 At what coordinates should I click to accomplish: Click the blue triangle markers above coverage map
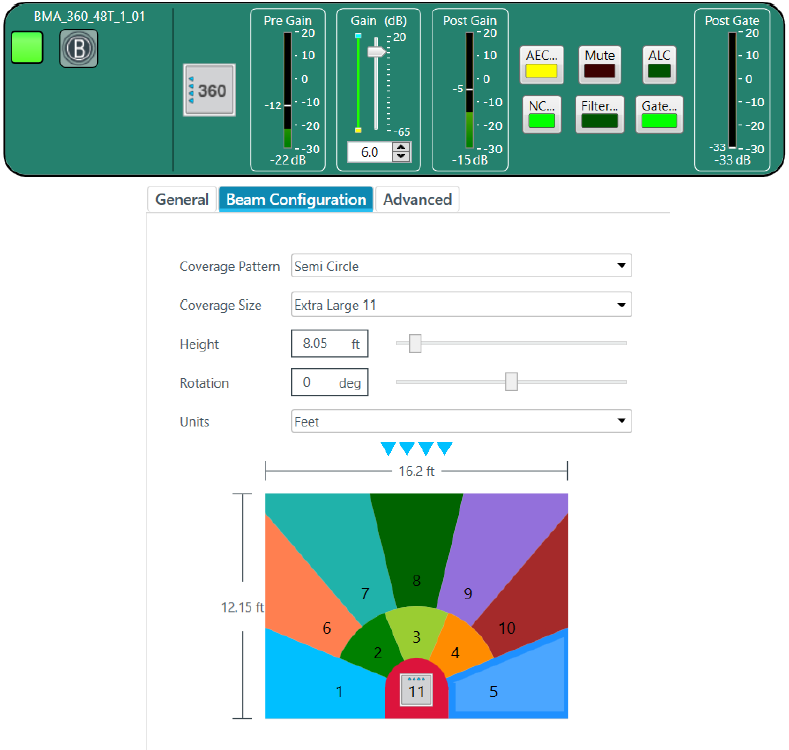click(417, 448)
